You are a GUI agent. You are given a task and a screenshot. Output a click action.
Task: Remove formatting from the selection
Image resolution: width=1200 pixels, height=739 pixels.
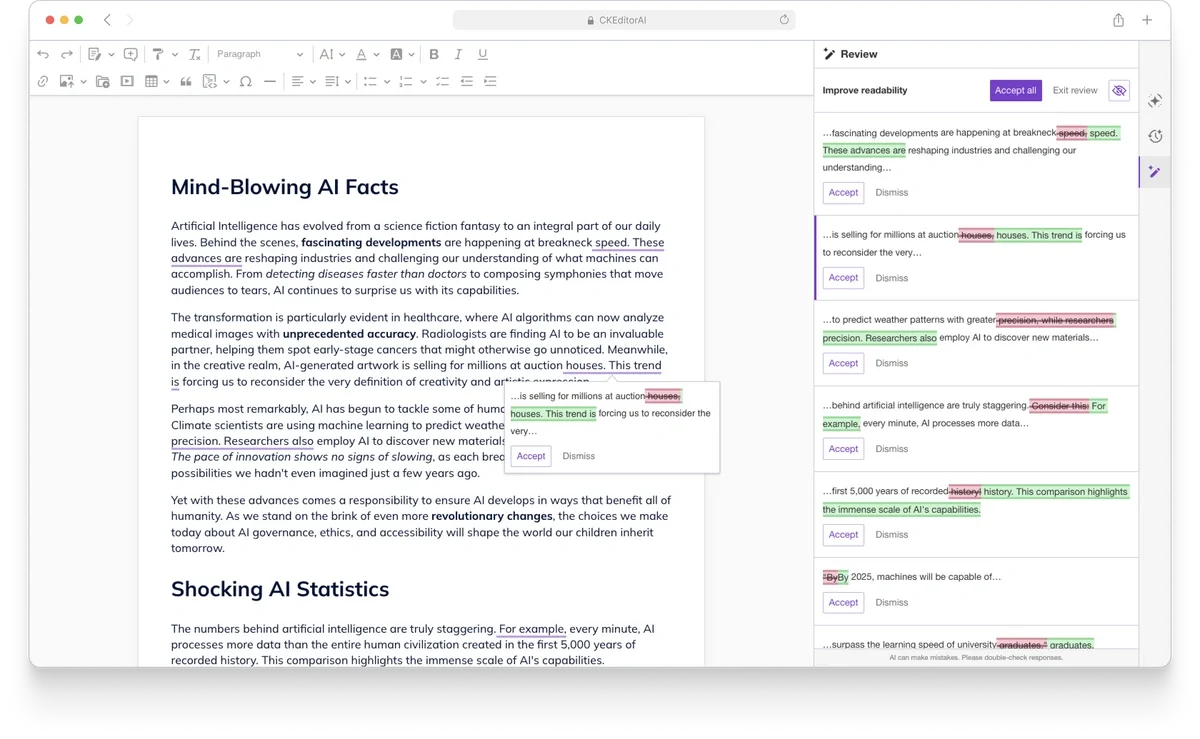pyautogui.click(x=195, y=54)
